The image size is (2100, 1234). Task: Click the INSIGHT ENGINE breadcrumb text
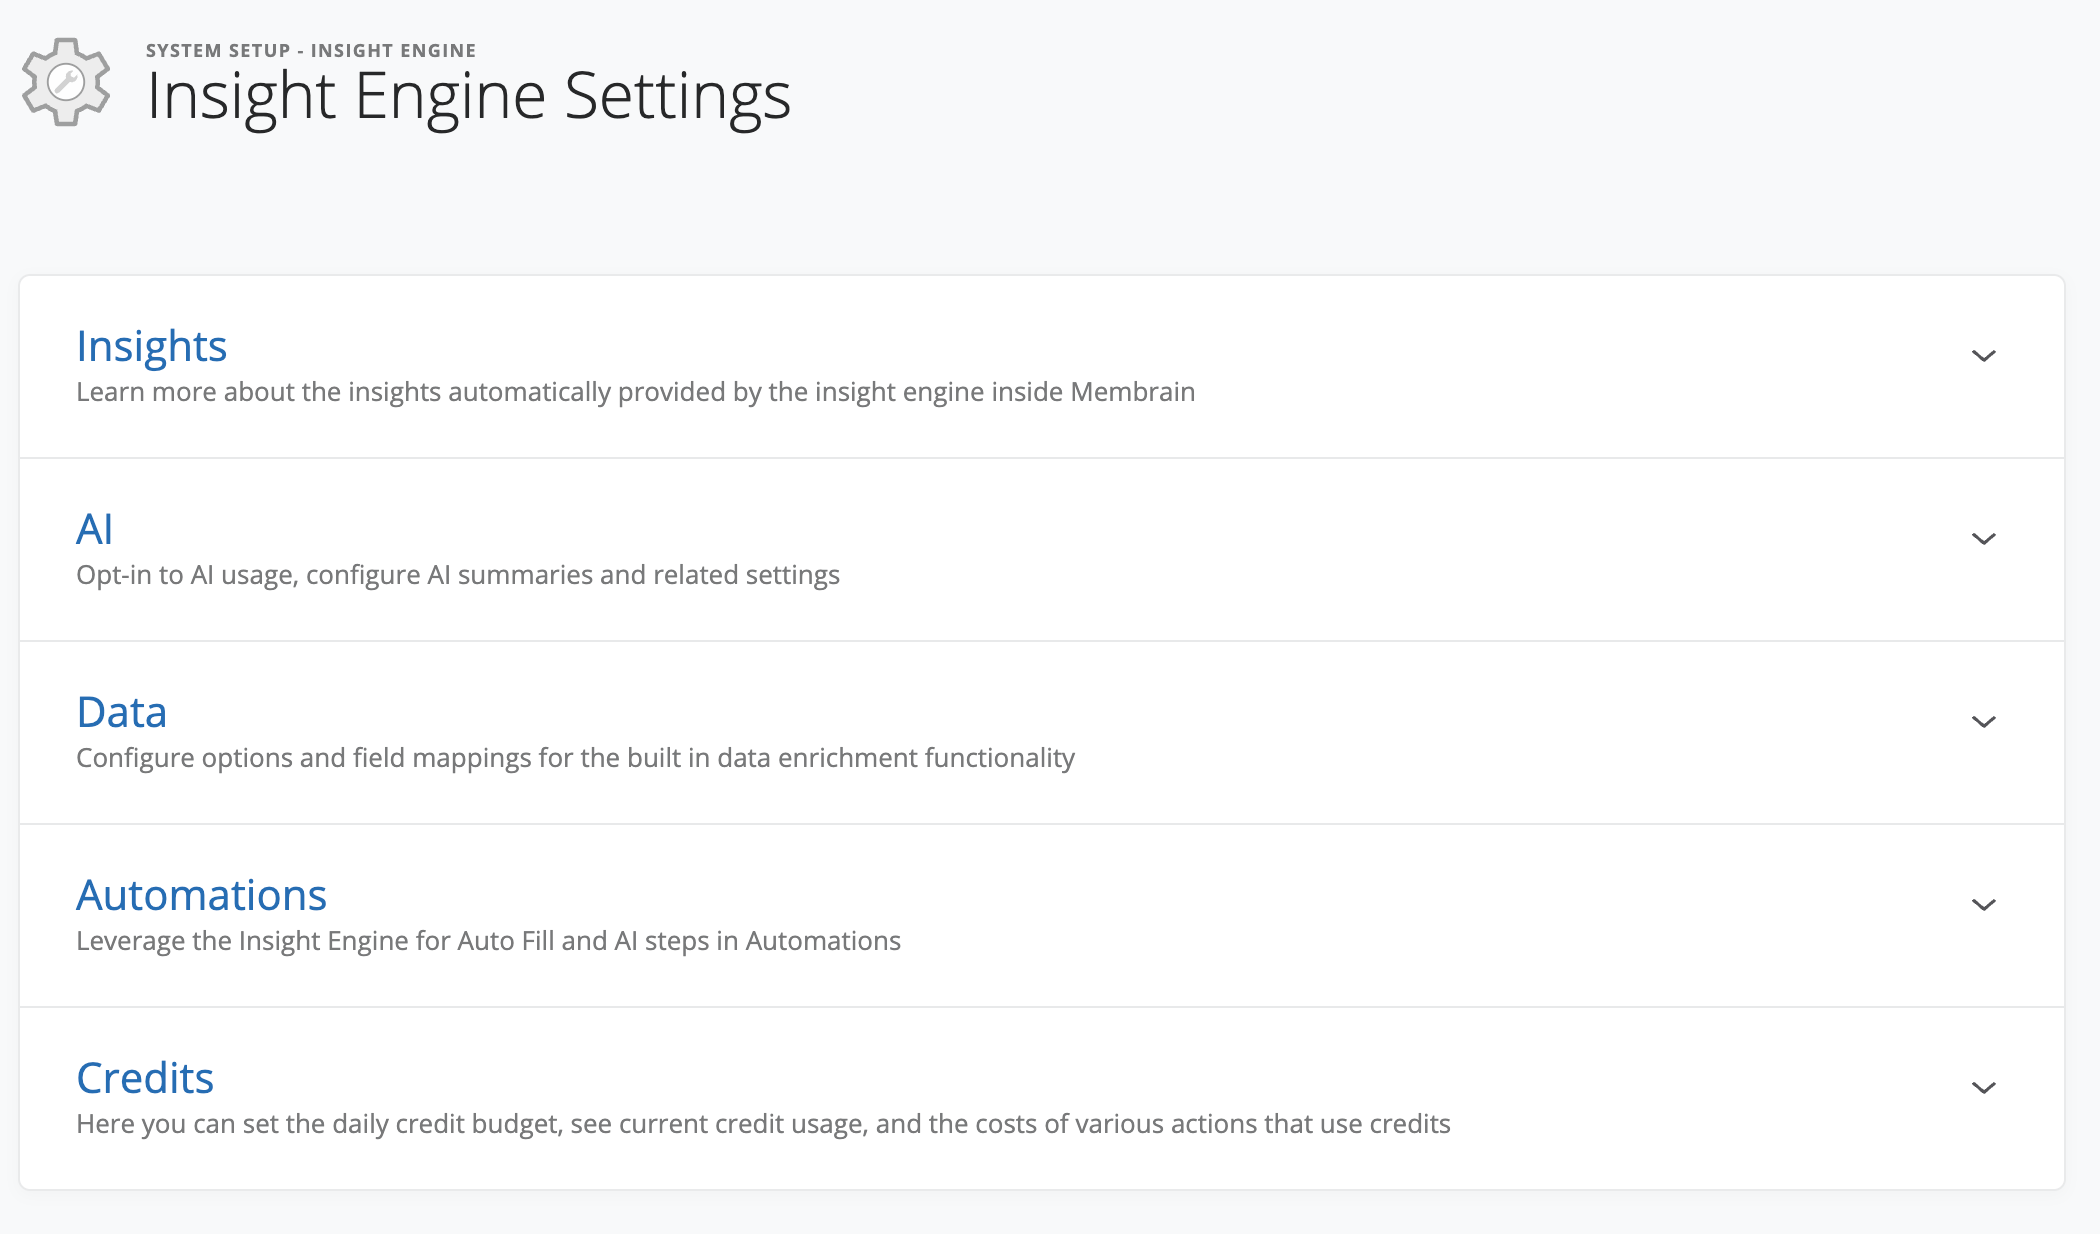point(393,51)
